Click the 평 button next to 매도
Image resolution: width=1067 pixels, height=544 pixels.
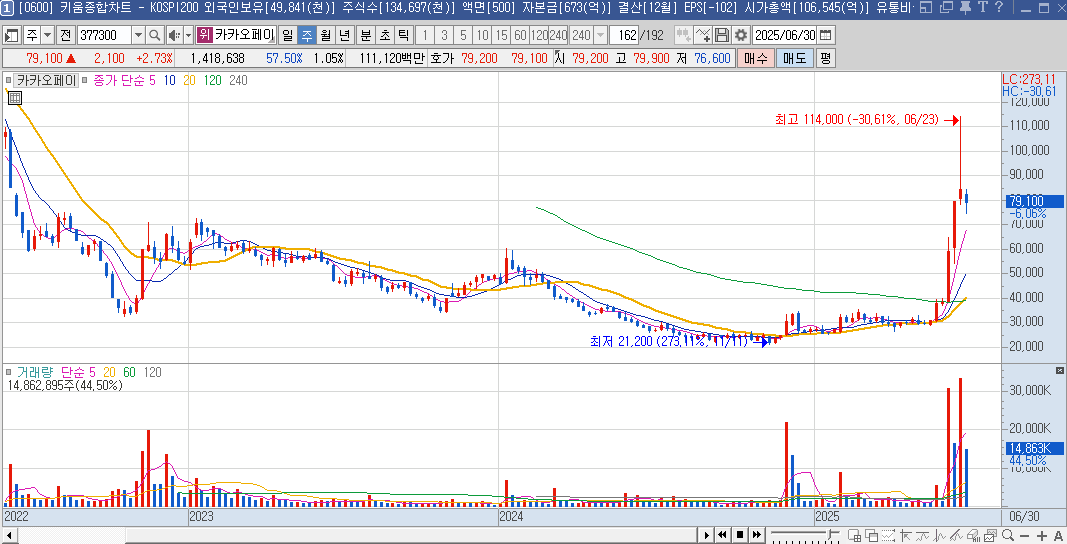click(x=825, y=59)
